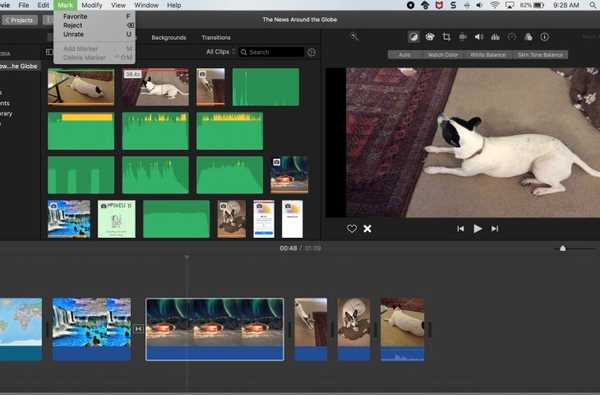This screenshot has height=395, width=600.
Task: Switch to the Backgrounds tab
Action: pos(169,38)
